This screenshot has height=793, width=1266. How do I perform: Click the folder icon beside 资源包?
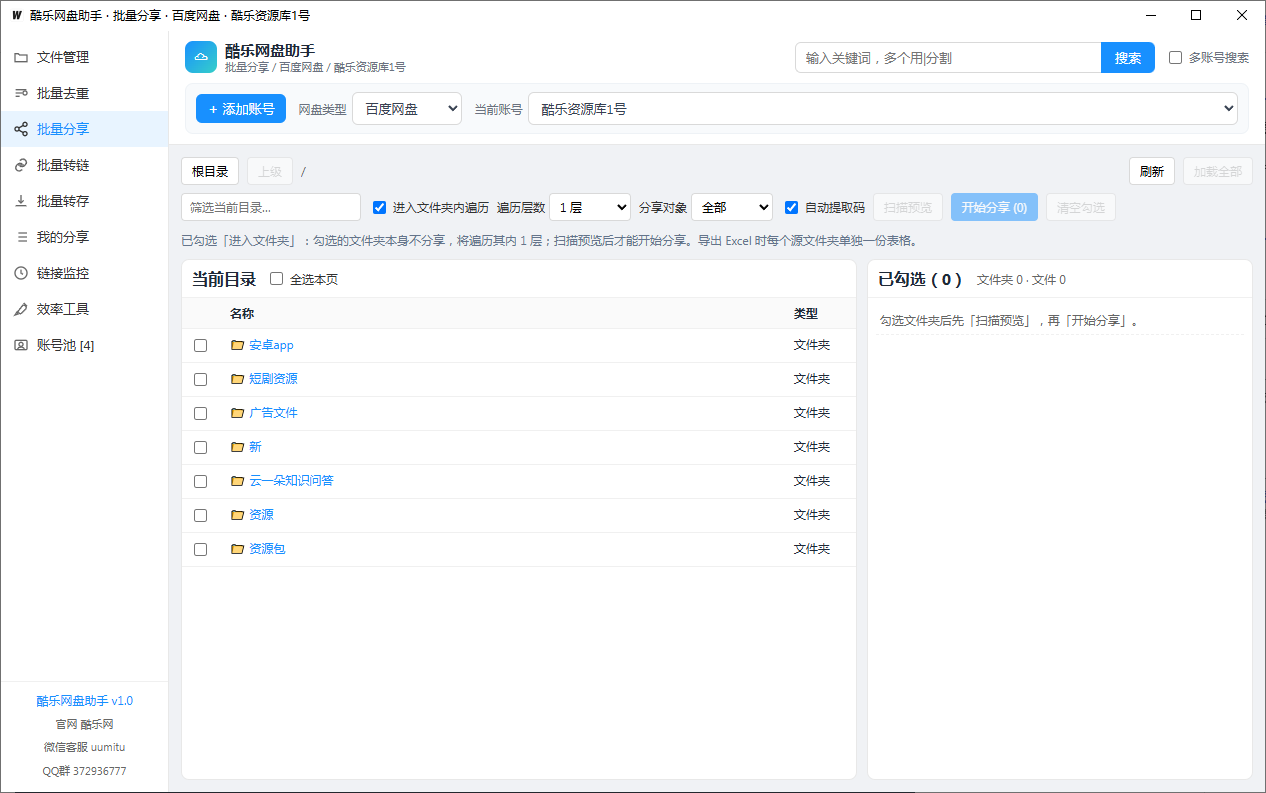tap(237, 549)
